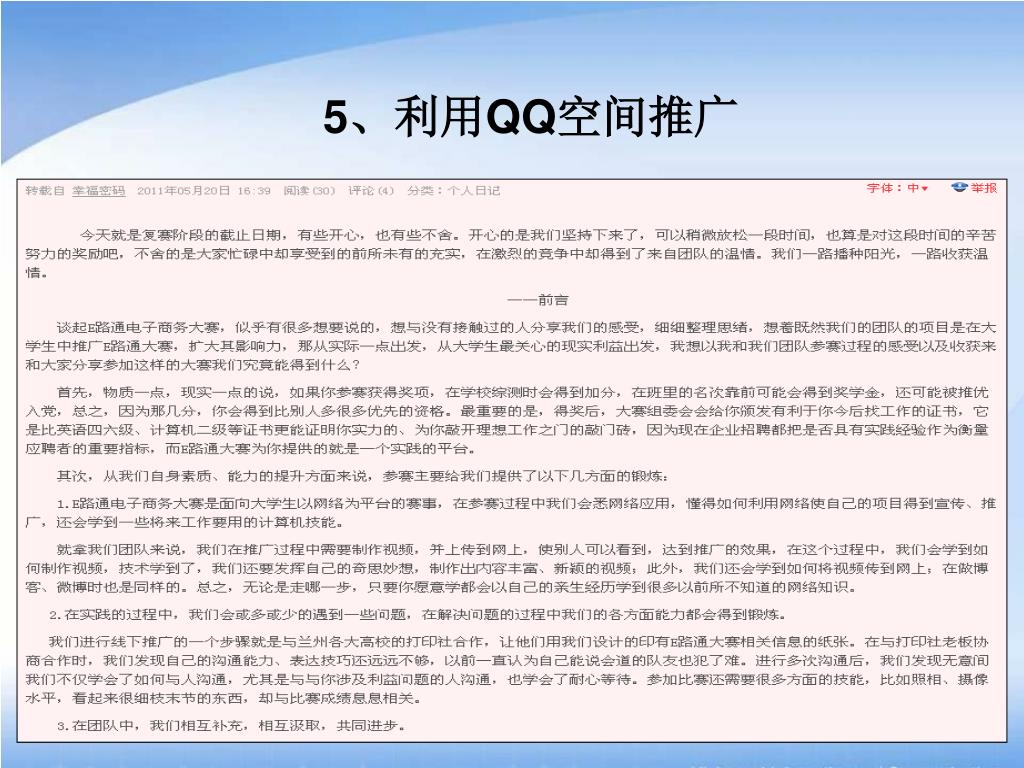Image resolution: width=1024 pixels, height=768 pixels.
Task: Click the 举报 report link text
Action: (x=984, y=188)
